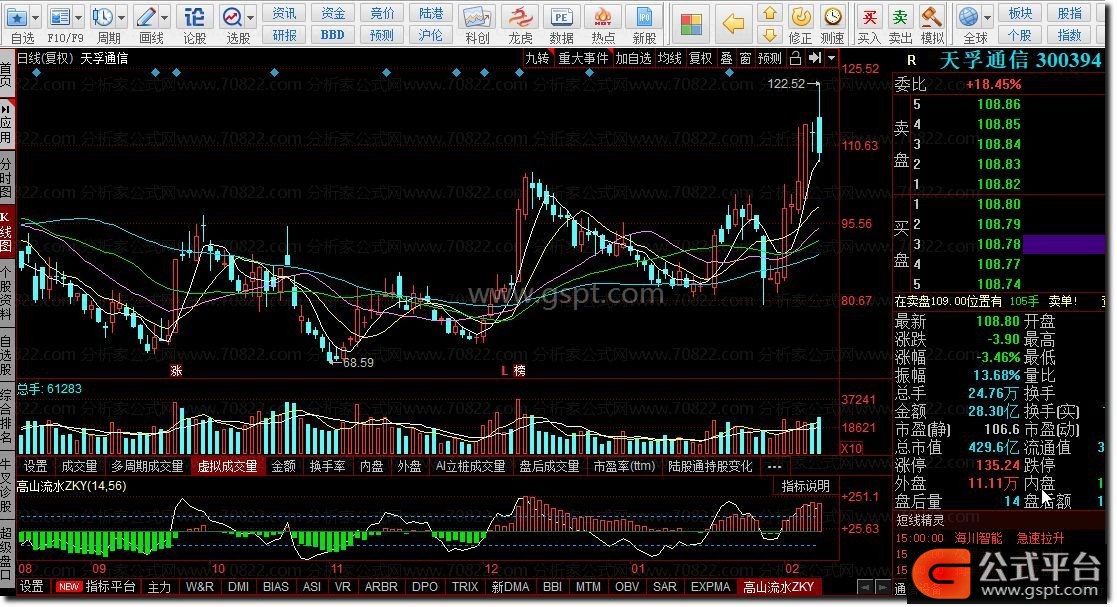Toggle the lock icon in chart header
1117x607 pixels.
(796, 58)
